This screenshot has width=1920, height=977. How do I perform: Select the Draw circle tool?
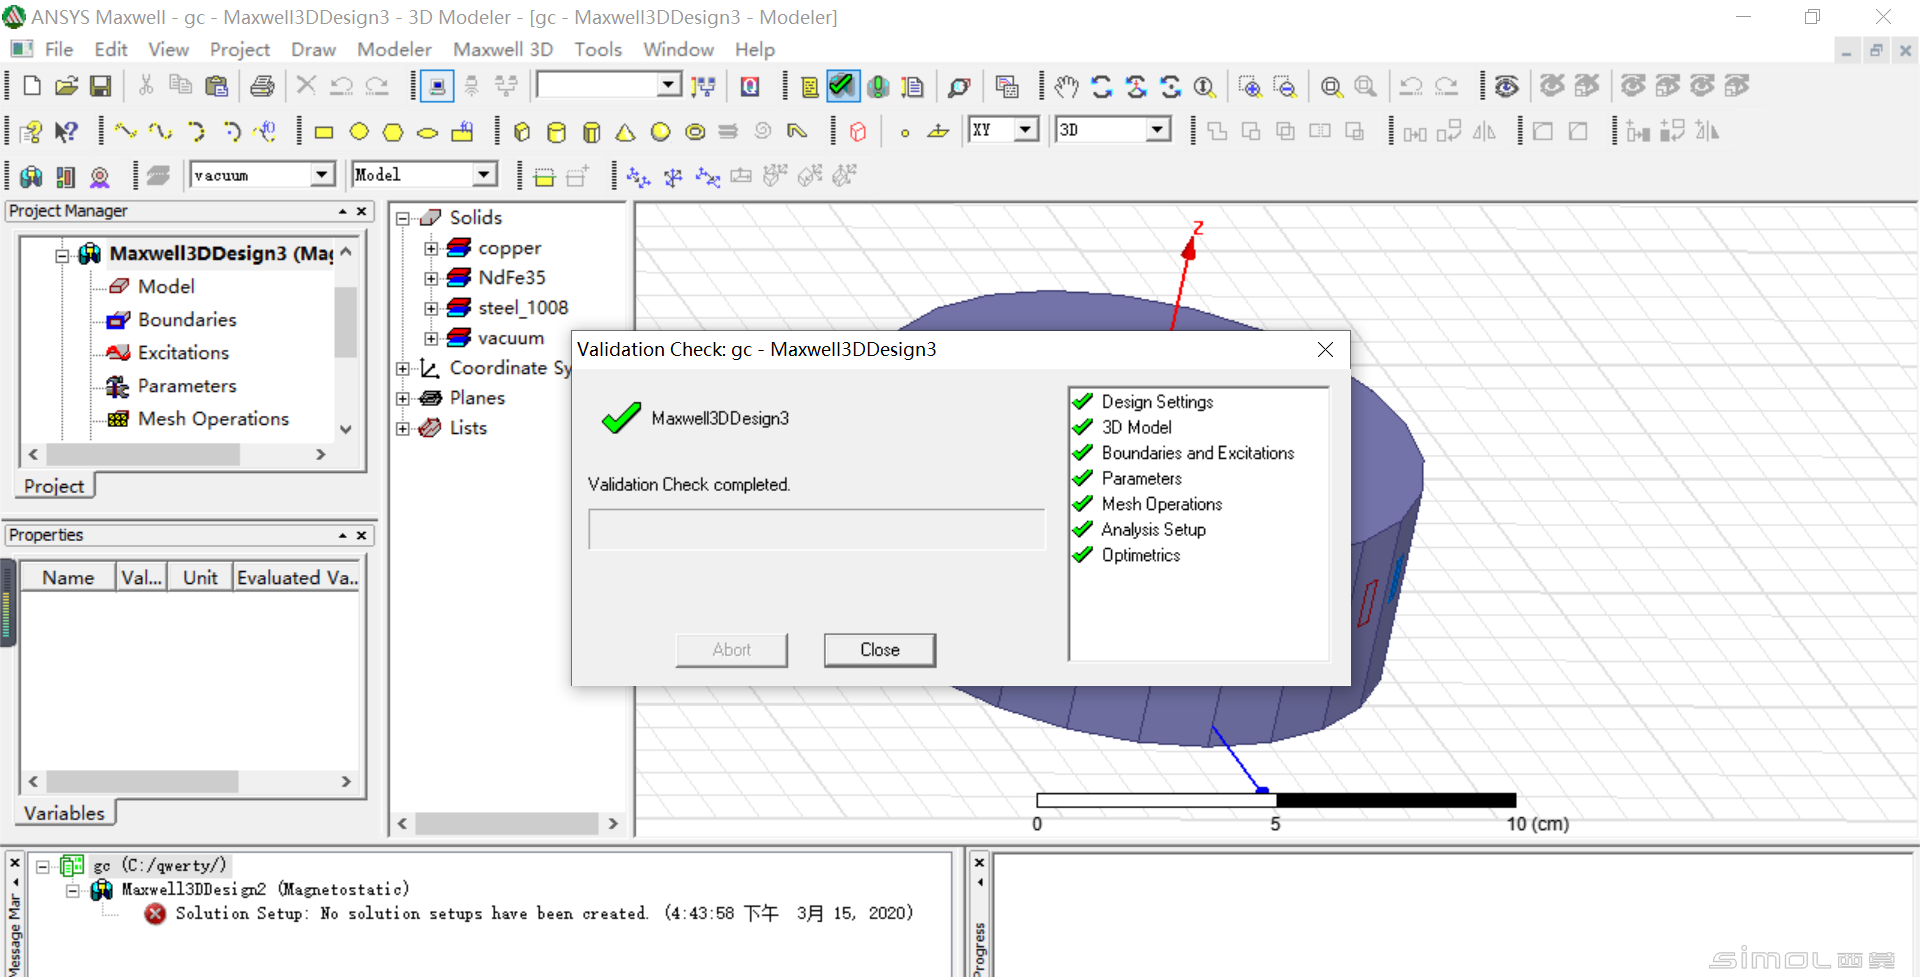(x=359, y=131)
